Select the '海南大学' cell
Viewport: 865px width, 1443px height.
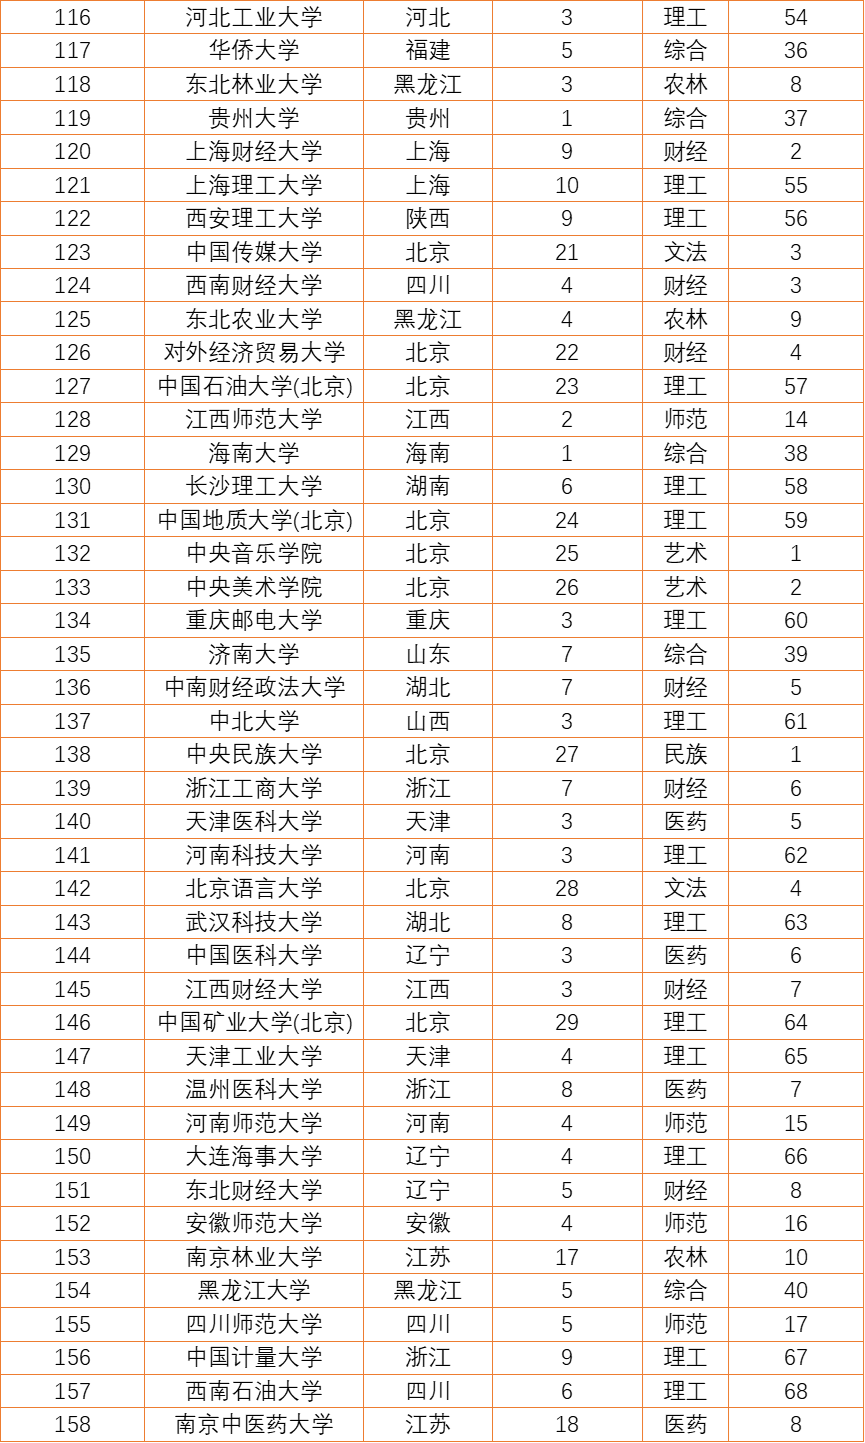click(254, 453)
